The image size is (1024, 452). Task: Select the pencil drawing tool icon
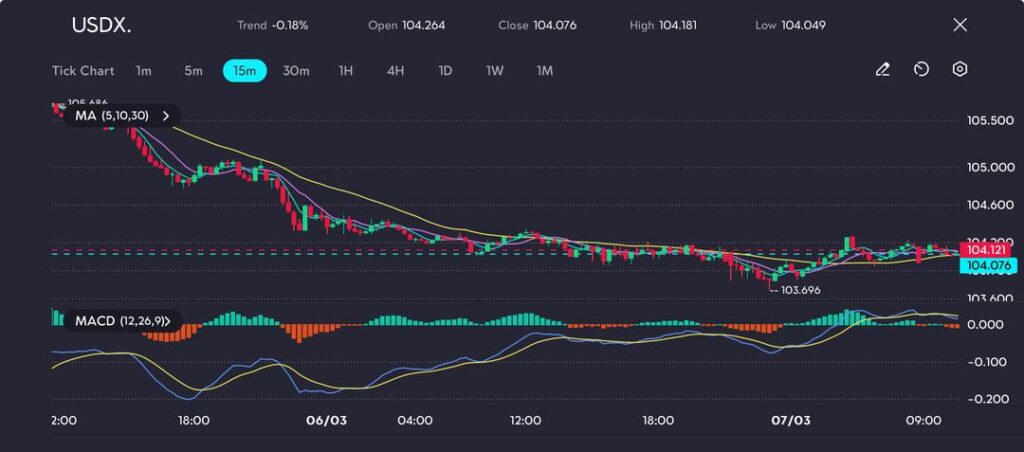882,70
